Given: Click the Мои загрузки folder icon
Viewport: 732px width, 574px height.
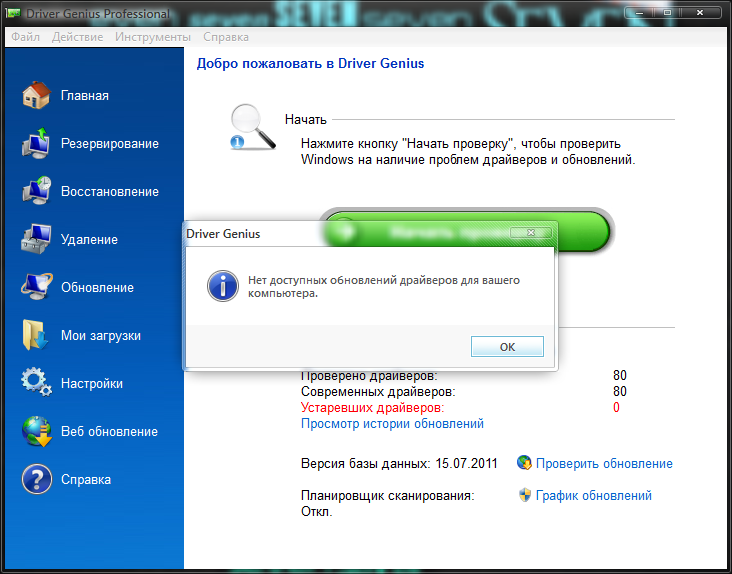Looking at the screenshot, I should (35, 335).
